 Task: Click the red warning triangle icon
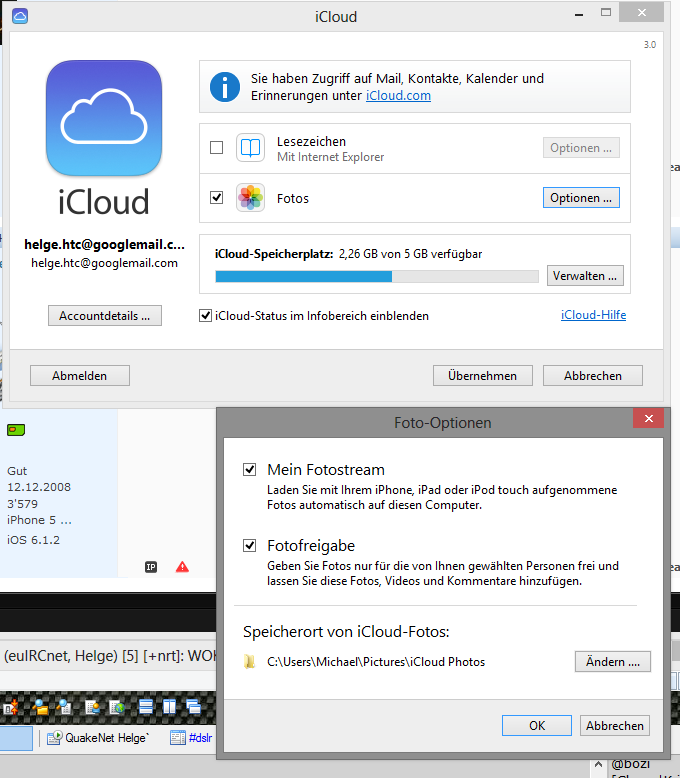[x=182, y=567]
